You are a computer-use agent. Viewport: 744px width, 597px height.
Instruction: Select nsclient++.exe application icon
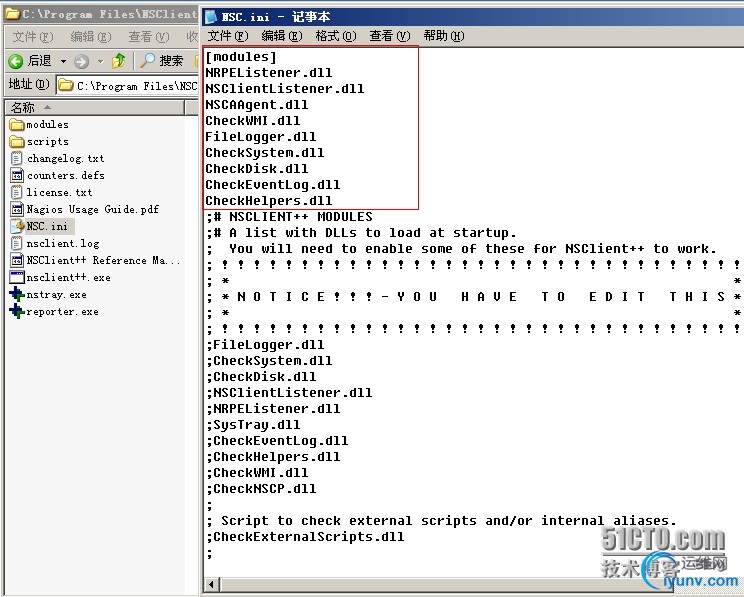point(17,277)
